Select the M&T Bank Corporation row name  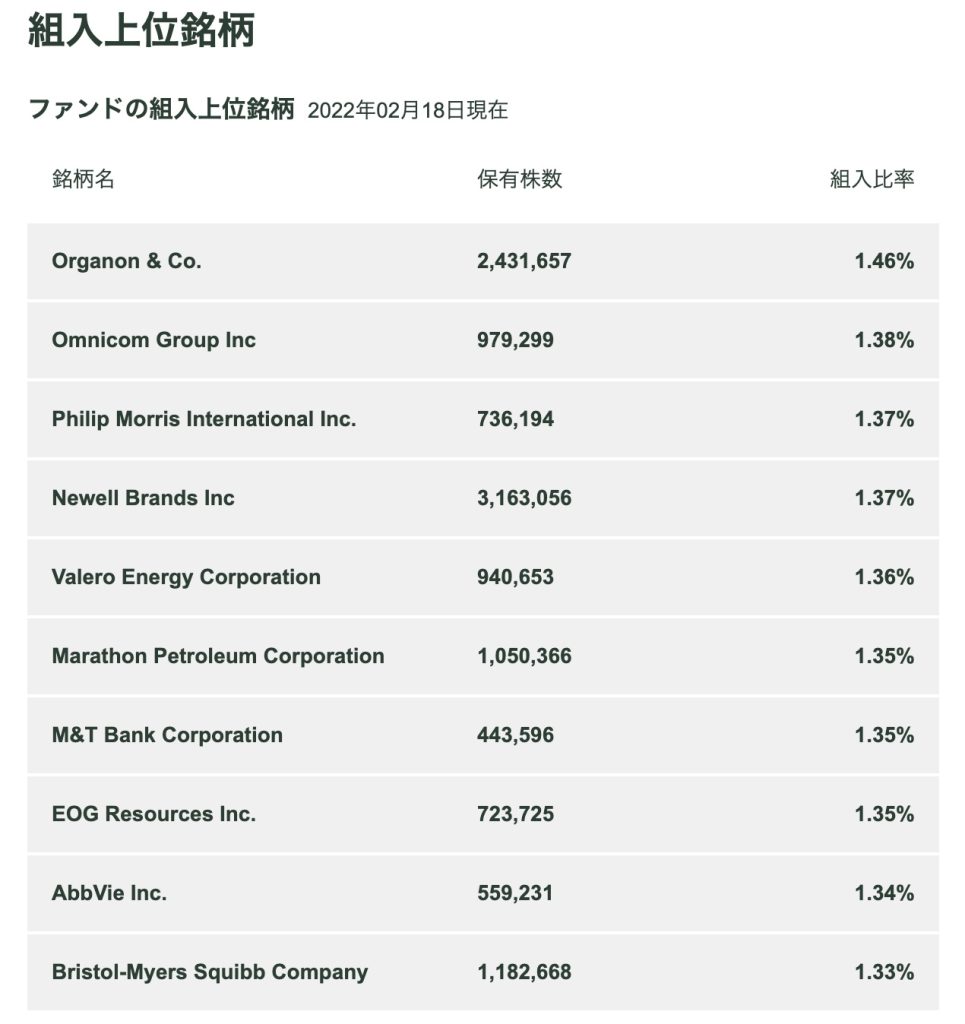pos(167,735)
